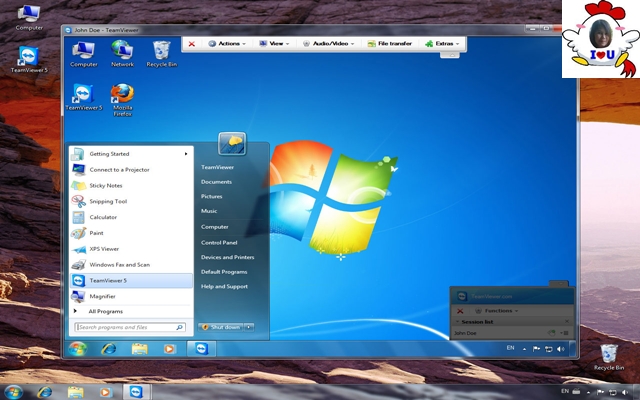Open Music from the Start menu right pane
Screen dimensions: 640x400
coord(209,211)
